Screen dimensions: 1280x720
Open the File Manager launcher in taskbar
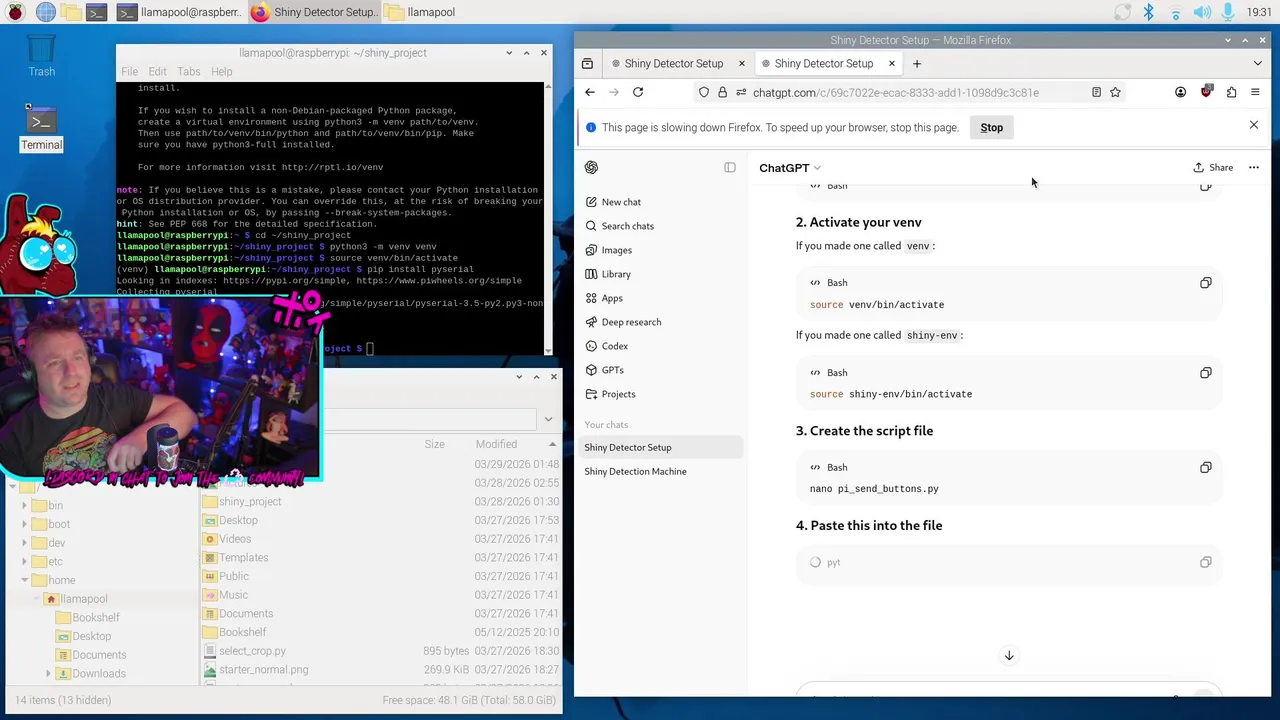coord(70,12)
